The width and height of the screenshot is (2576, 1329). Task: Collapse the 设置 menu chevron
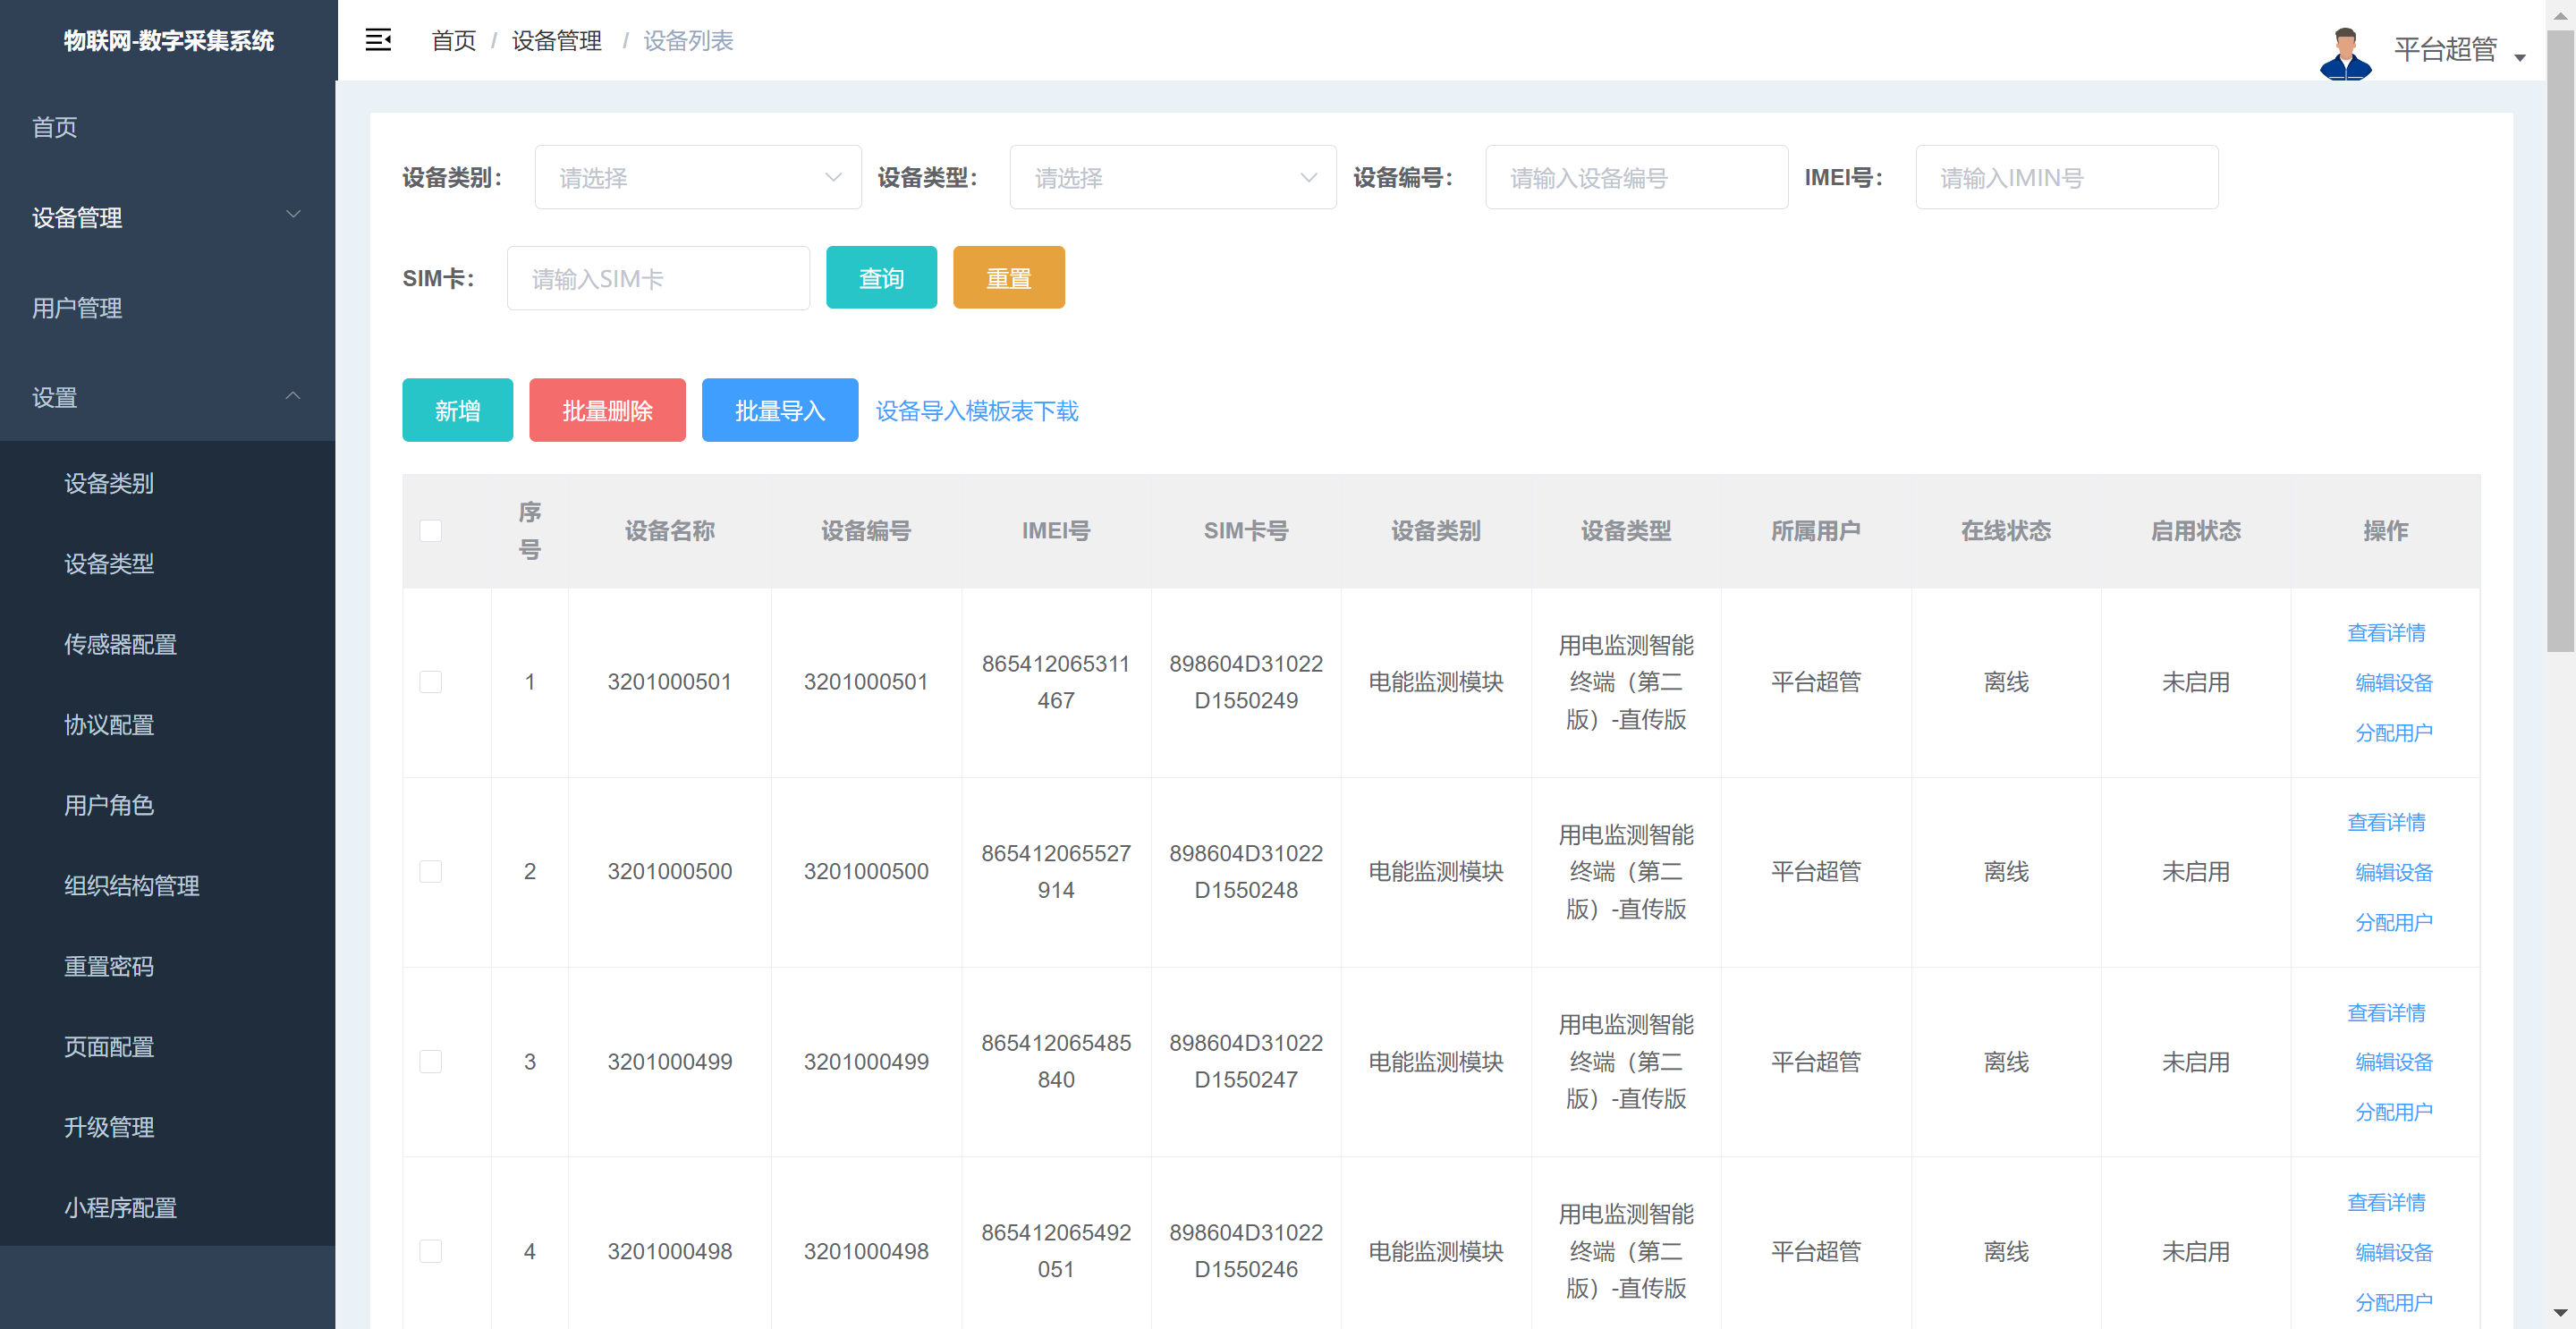point(293,395)
